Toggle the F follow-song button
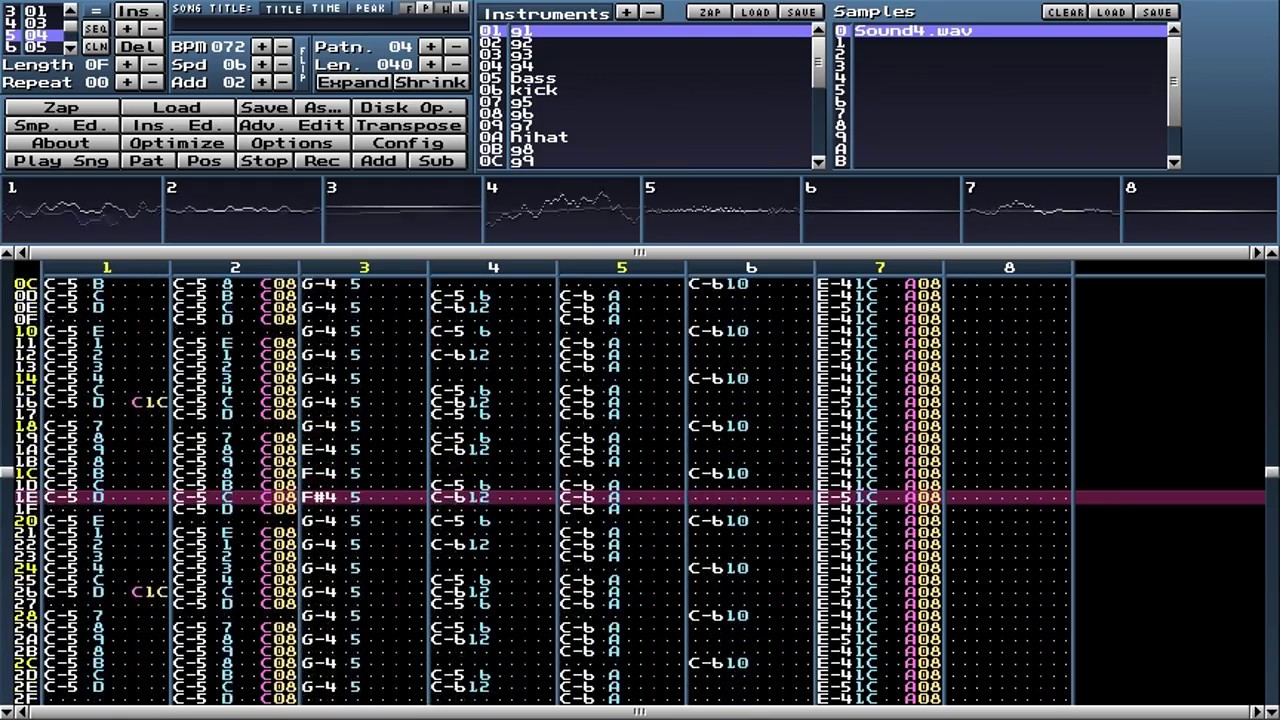1280x720 pixels. point(408,8)
